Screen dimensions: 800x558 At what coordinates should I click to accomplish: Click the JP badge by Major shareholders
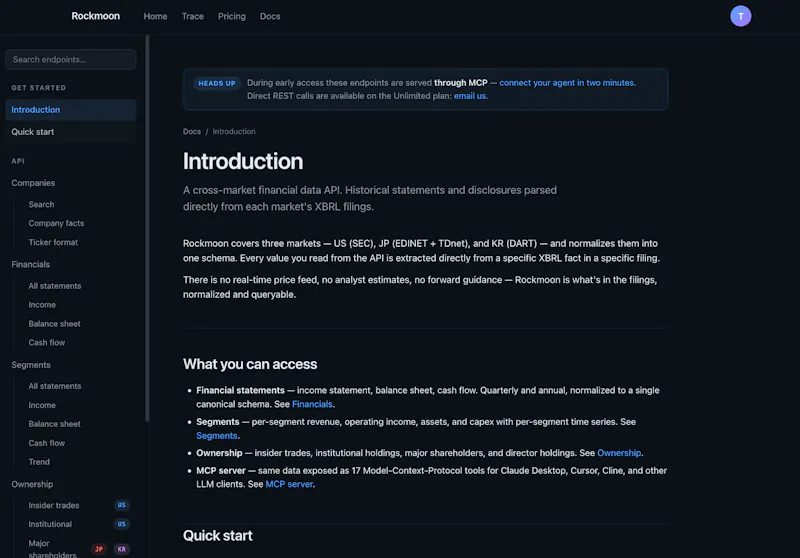click(x=99, y=549)
